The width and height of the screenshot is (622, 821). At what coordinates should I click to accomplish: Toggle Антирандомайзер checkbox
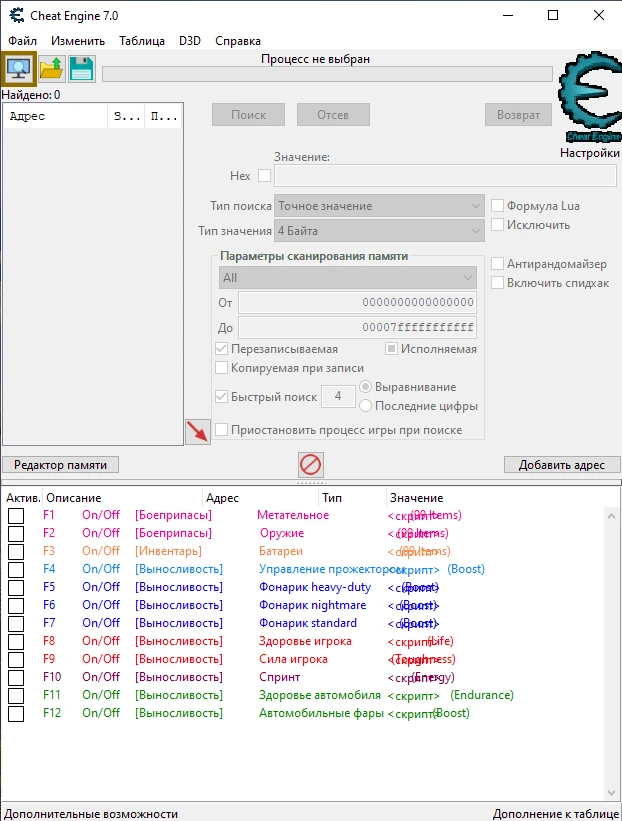[497, 264]
